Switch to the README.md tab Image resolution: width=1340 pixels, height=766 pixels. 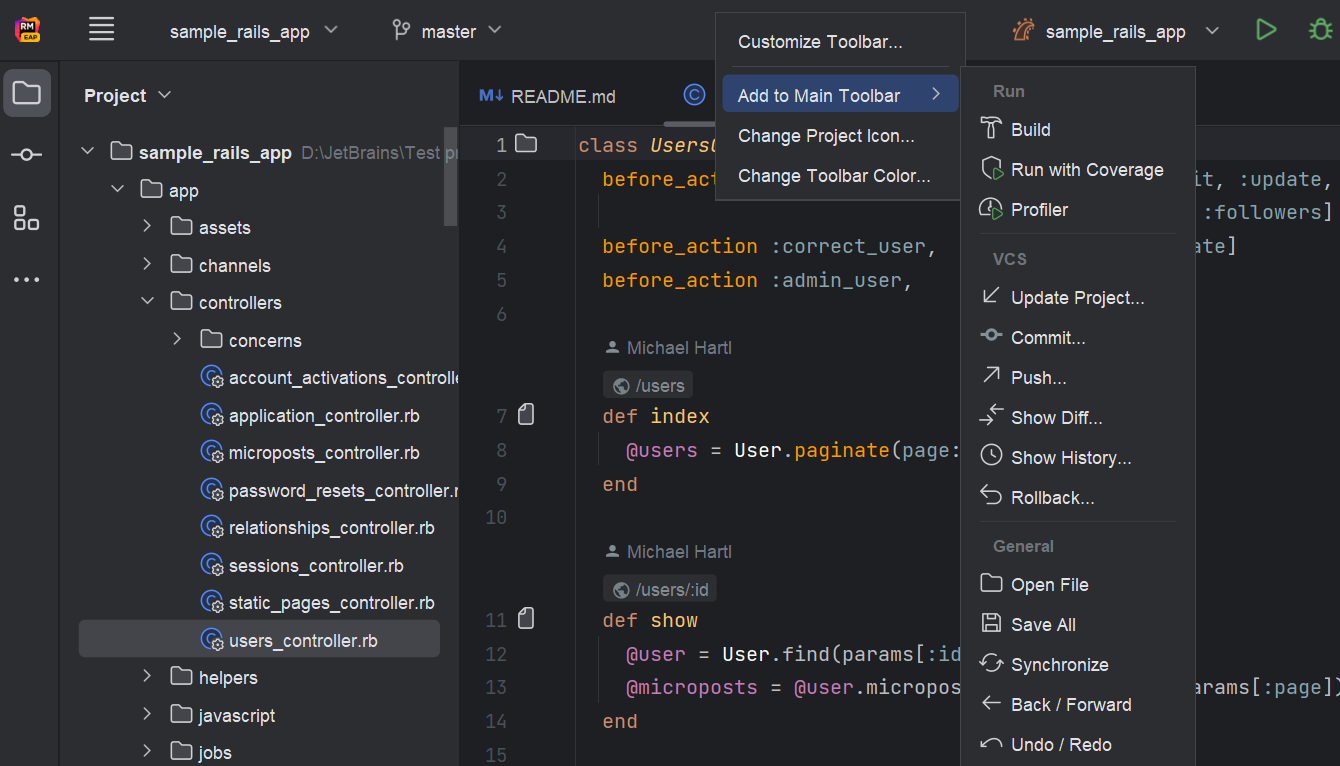(548, 96)
